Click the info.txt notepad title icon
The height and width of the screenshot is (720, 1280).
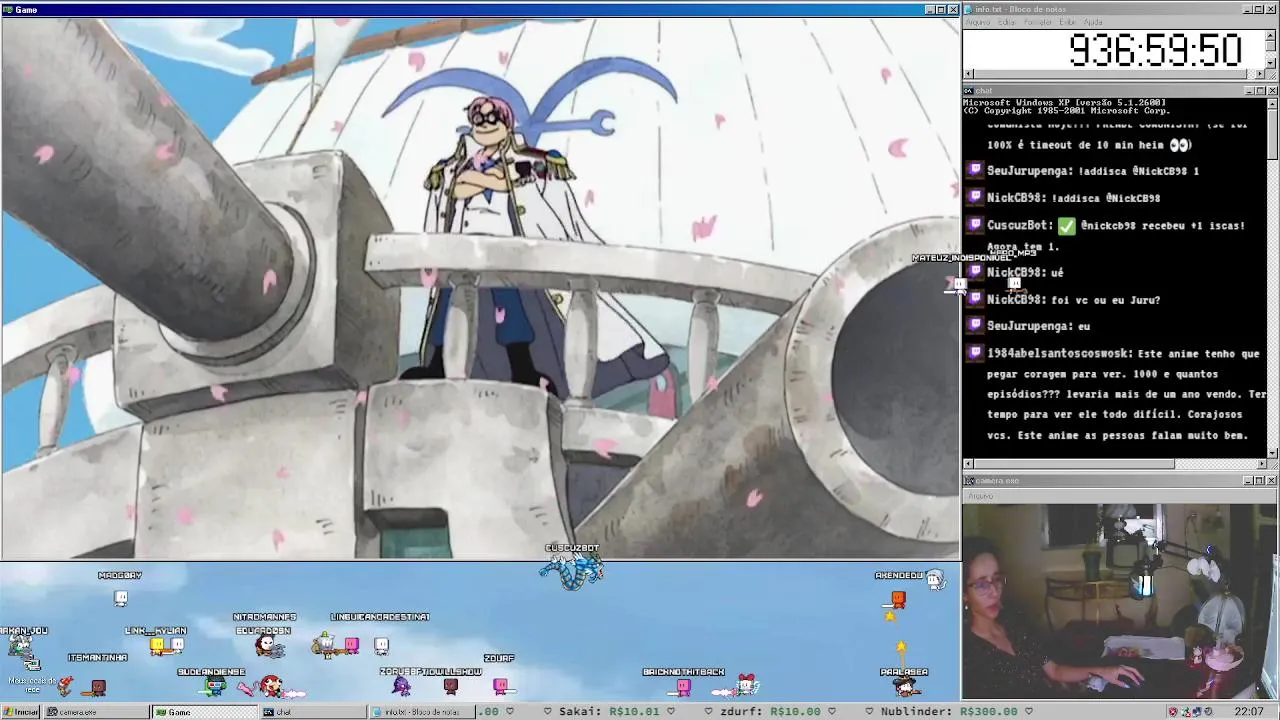[969, 9]
